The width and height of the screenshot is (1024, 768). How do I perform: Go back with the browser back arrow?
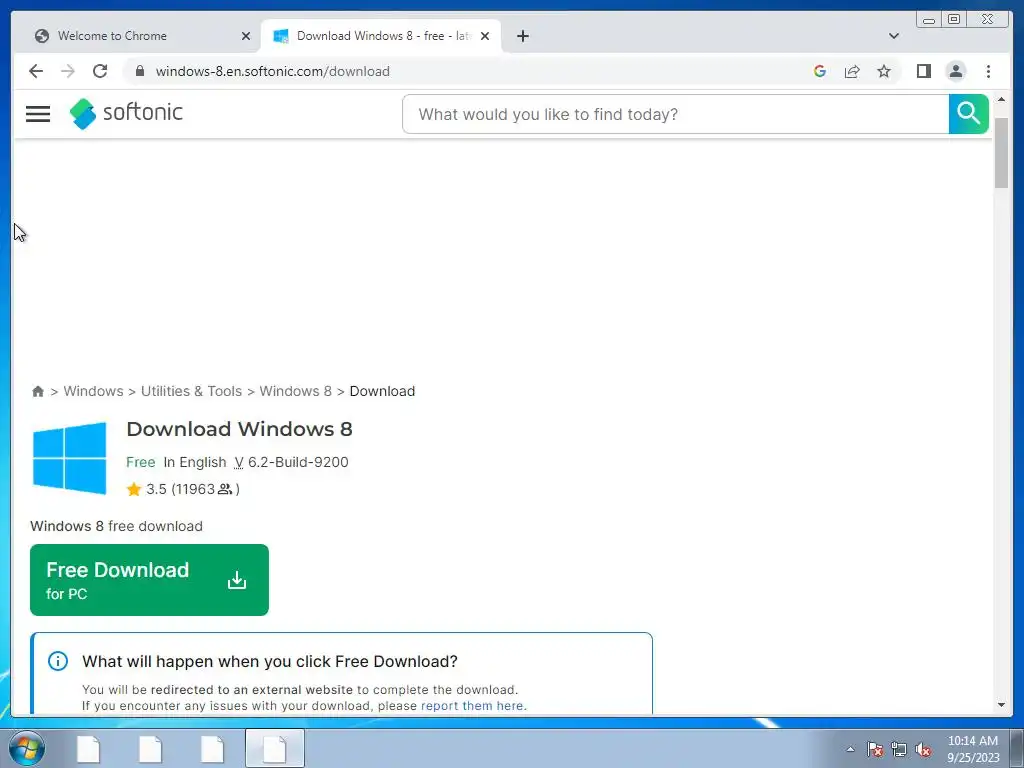click(36, 71)
